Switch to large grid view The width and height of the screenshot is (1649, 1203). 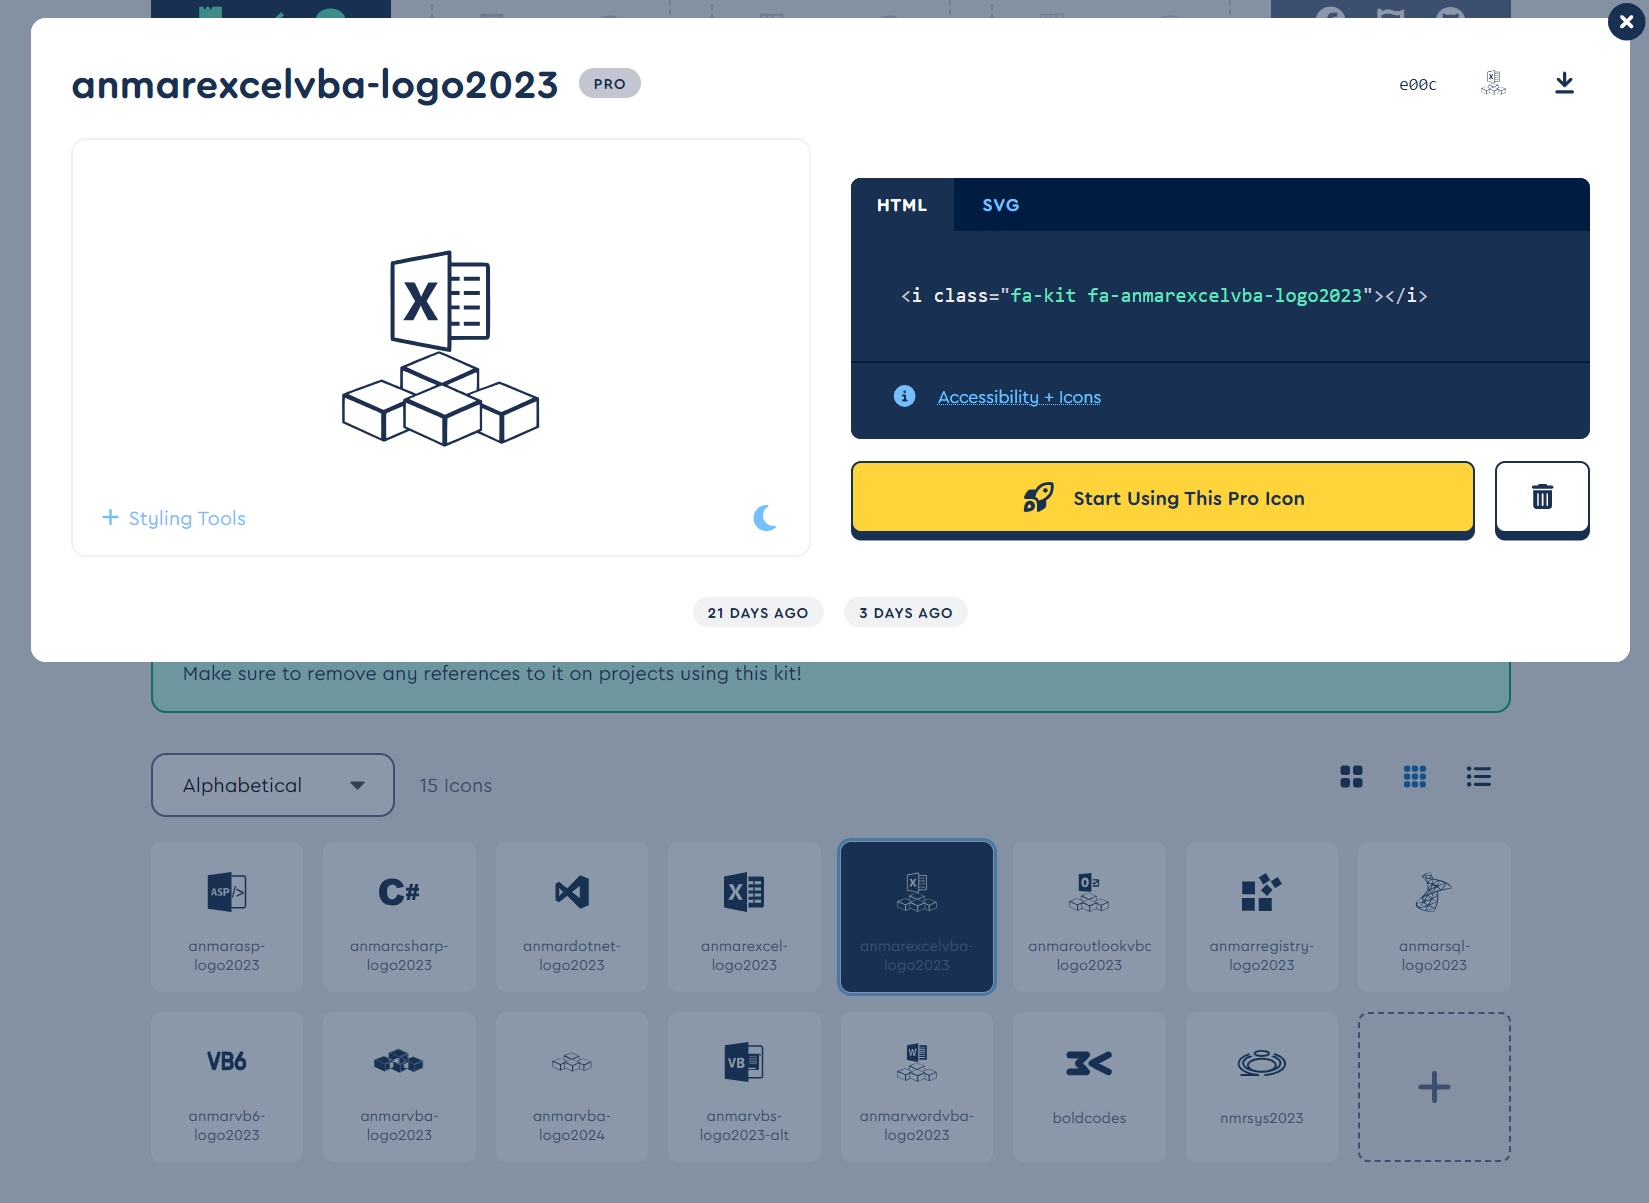point(1351,777)
